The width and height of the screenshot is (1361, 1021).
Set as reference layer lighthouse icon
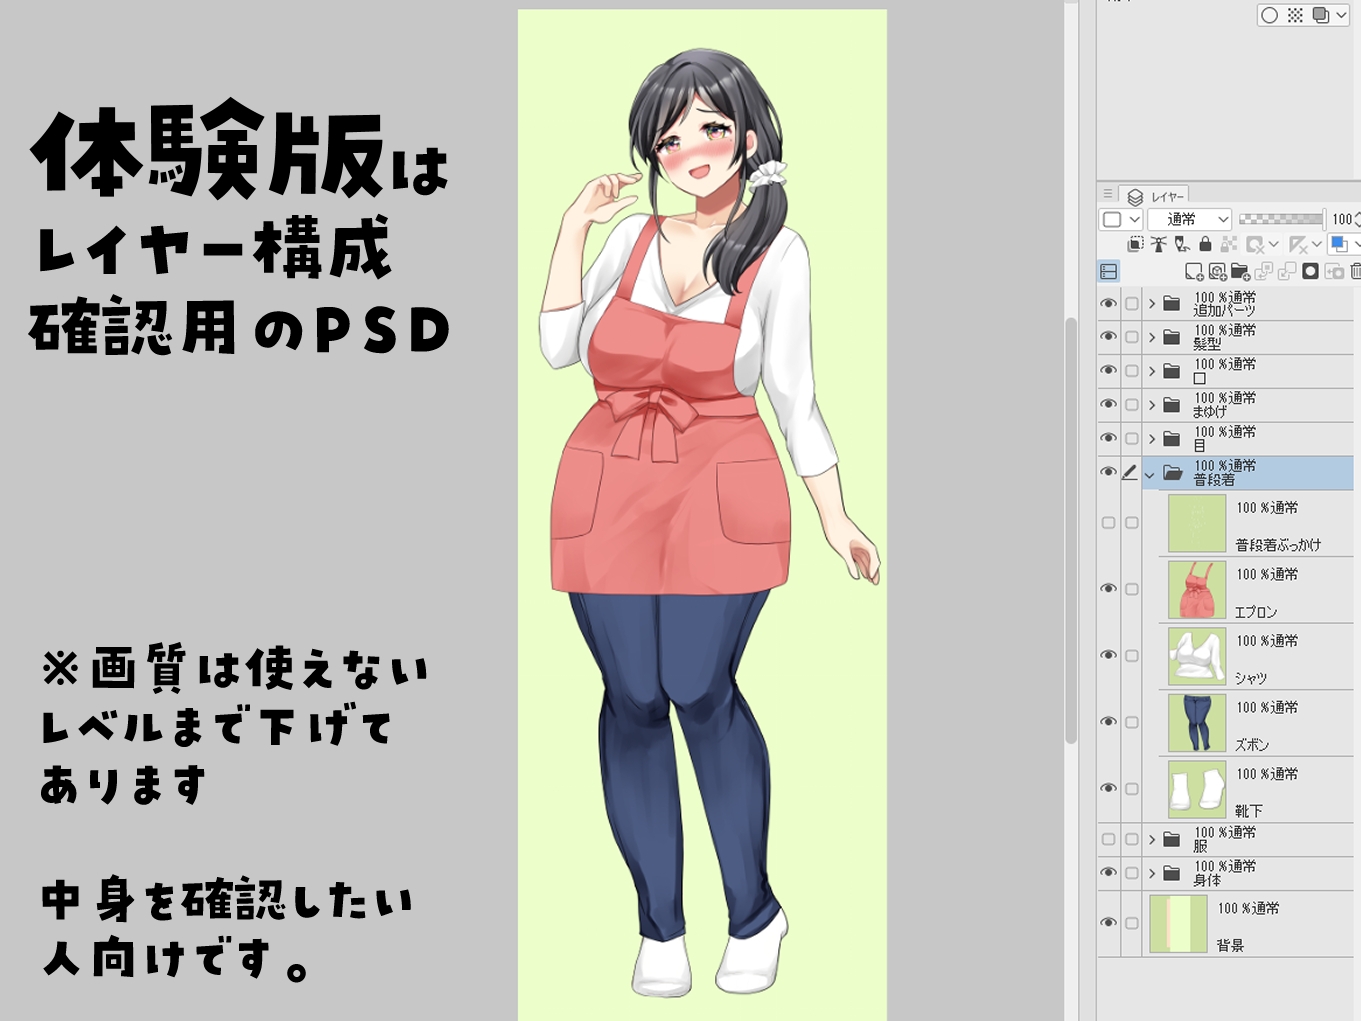[1159, 244]
